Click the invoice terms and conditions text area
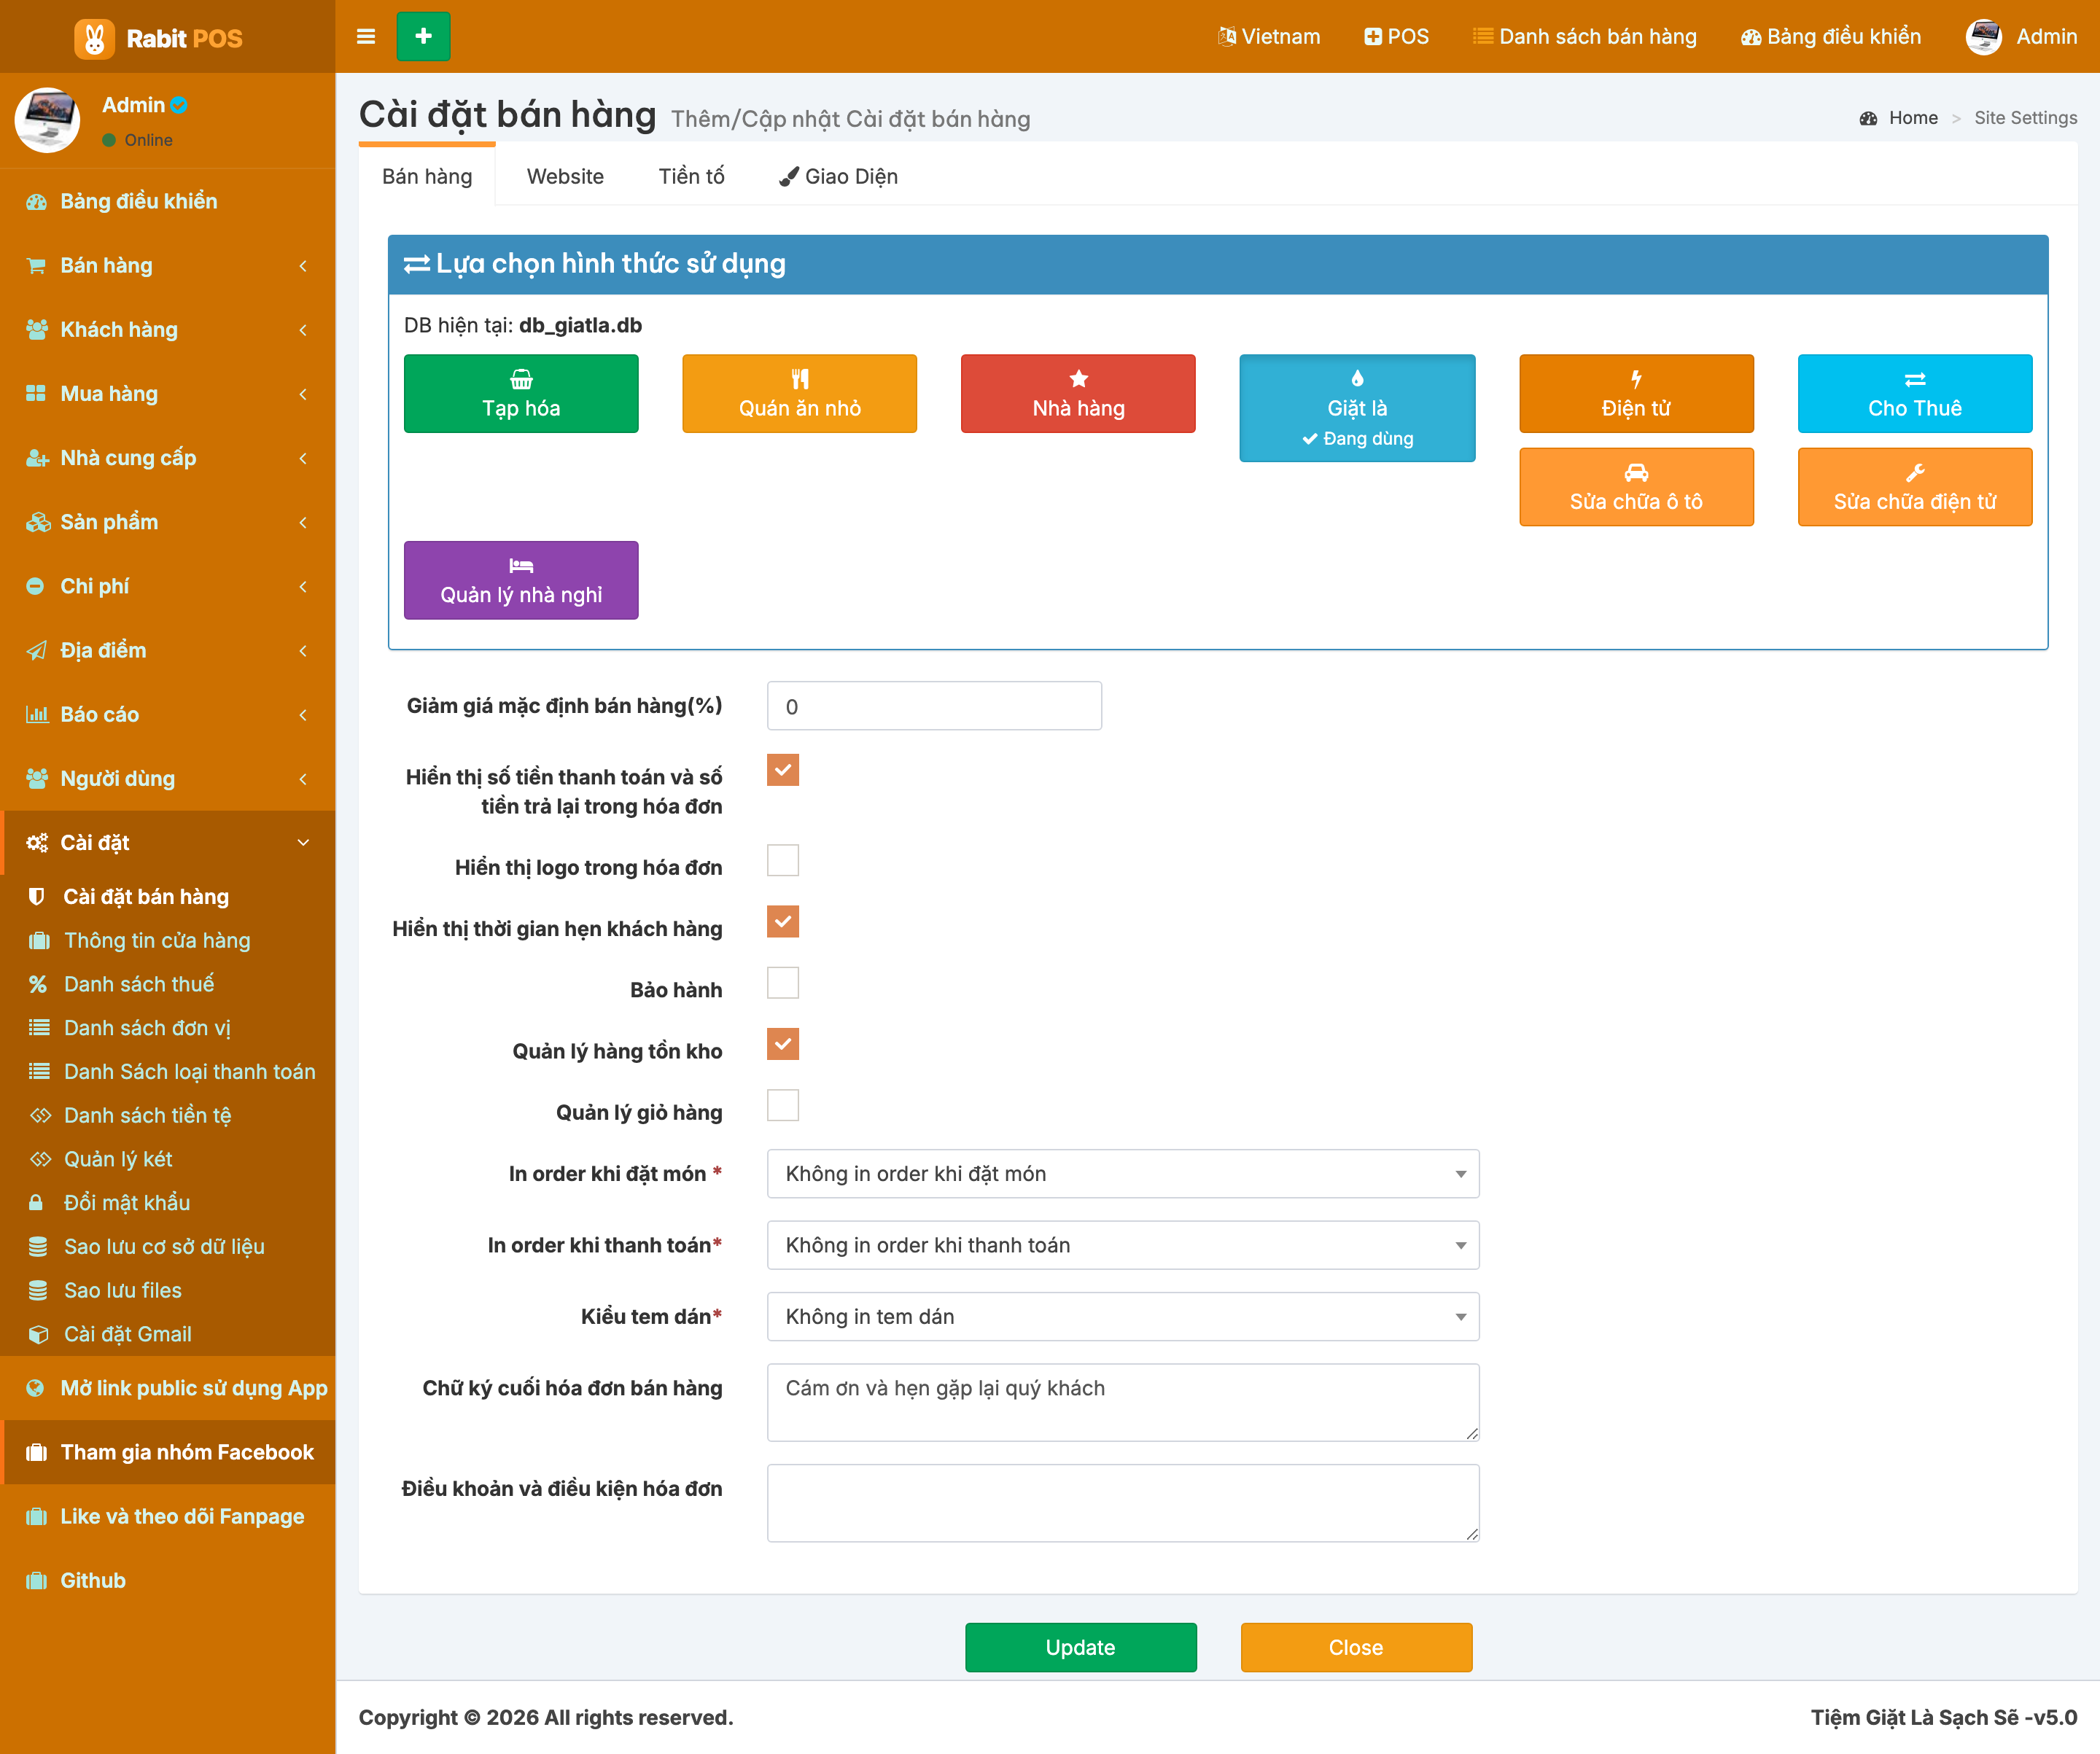The width and height of the screenshot is (2100, 1754). tap(1123, 1503)
